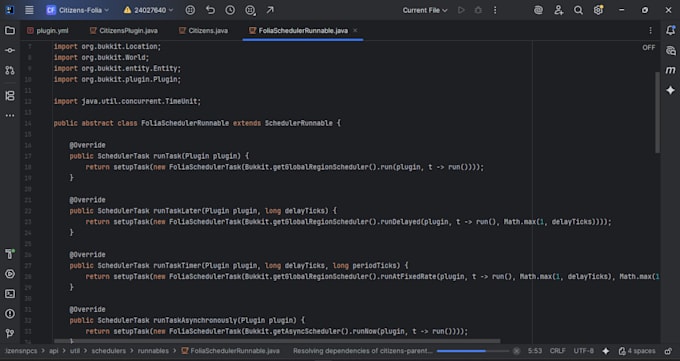Screen dimensions: 680x361
Task: Change the UTF-8 file encoding
Action: point(584,351)
